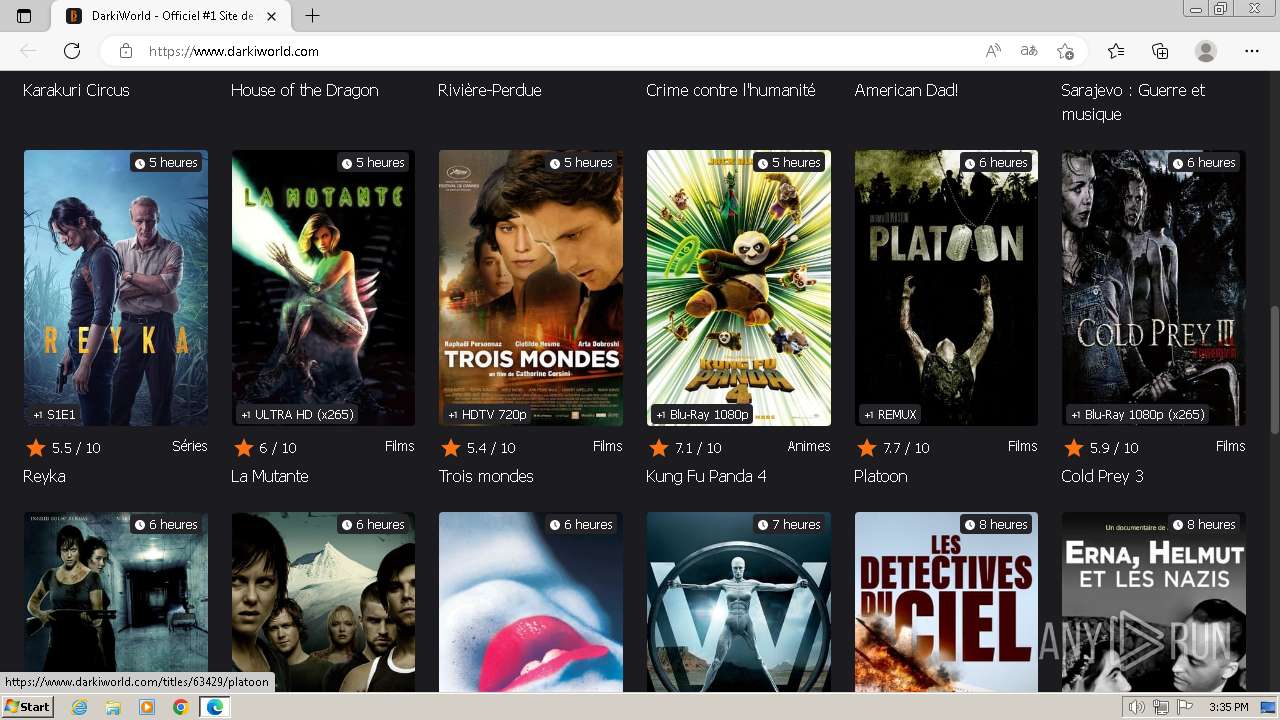Launch Internet Explorer from taskbar
1280x720 pixels.
(80, 707)
